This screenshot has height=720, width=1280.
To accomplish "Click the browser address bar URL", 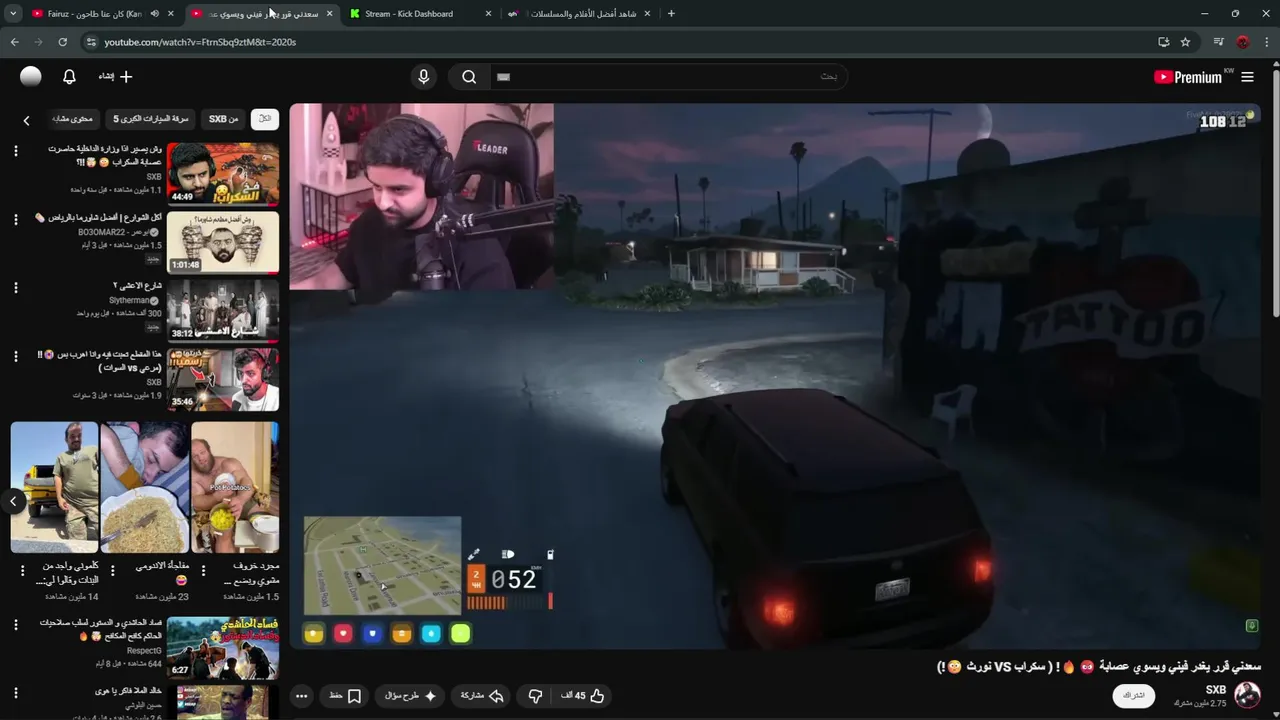I will [x=200, y=42].
